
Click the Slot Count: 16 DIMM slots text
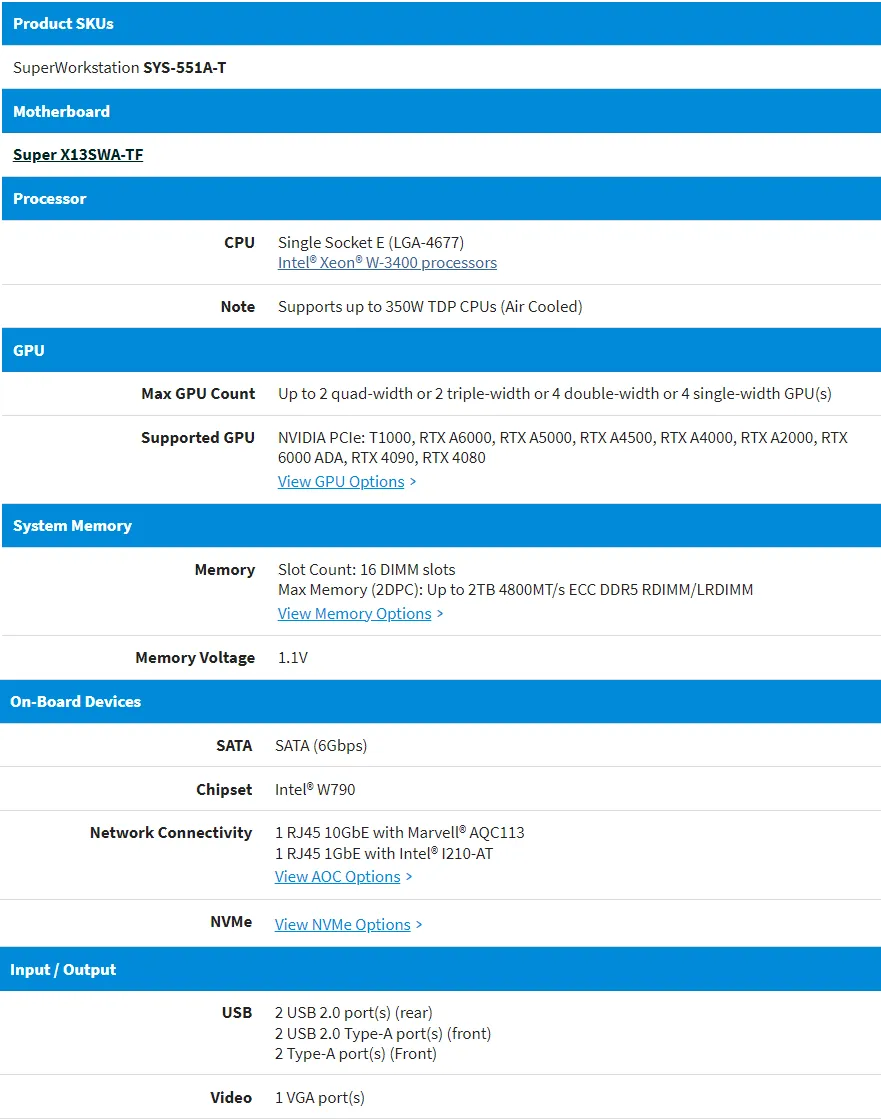pyautogui.click(x=367, y=569)
